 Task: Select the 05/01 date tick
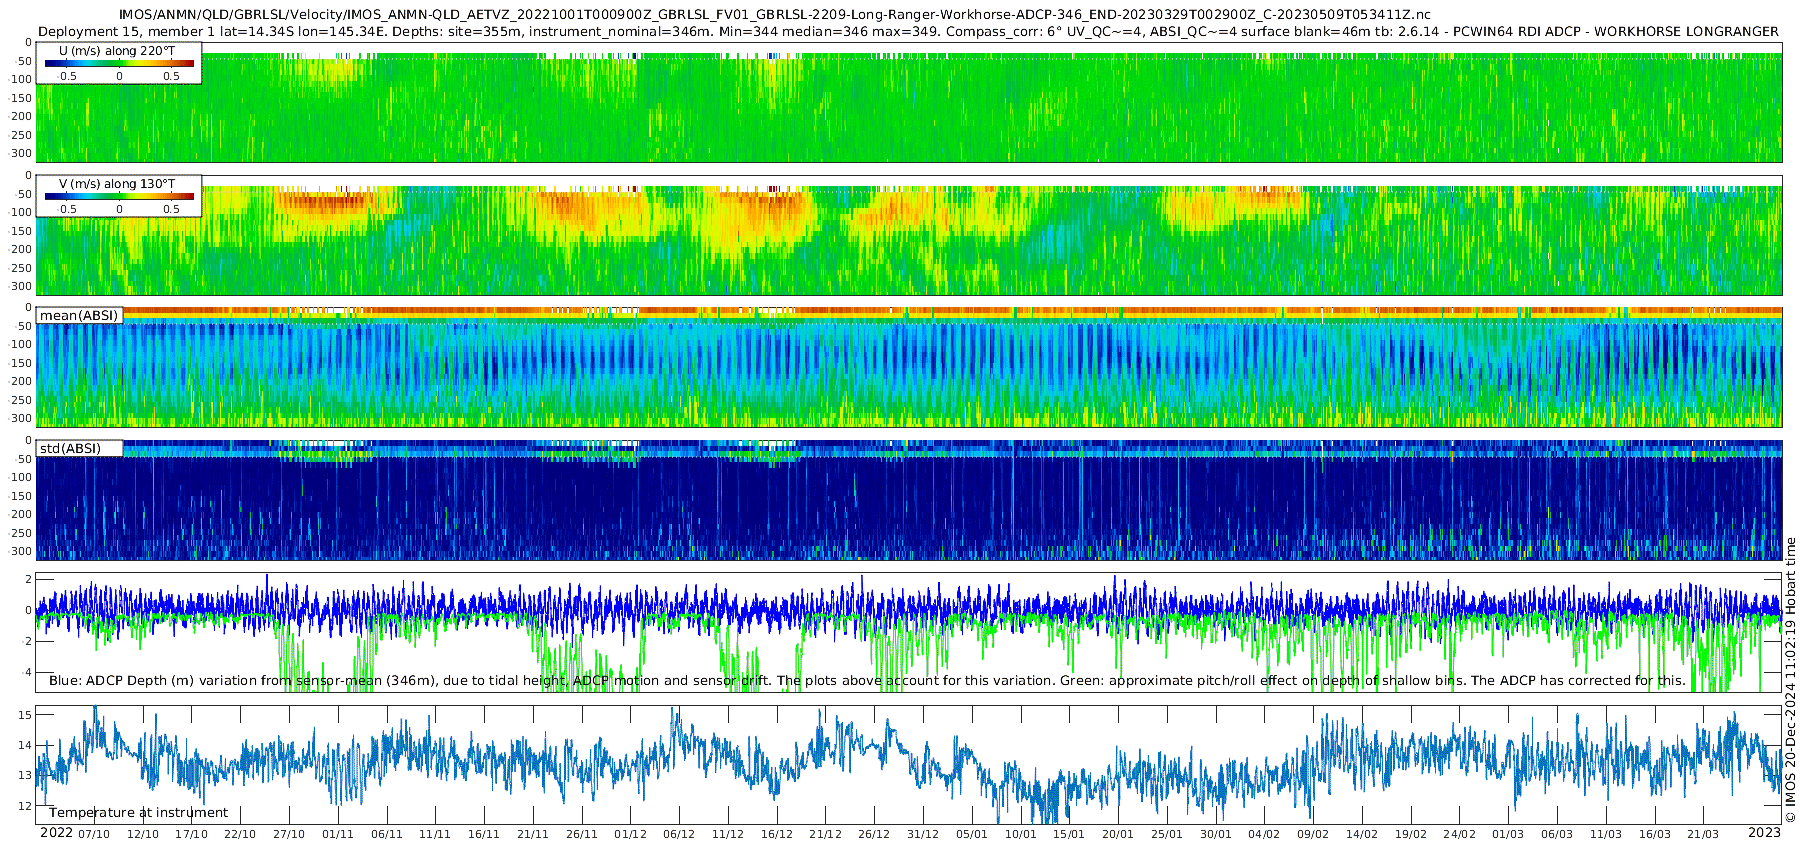coord(971,834)
